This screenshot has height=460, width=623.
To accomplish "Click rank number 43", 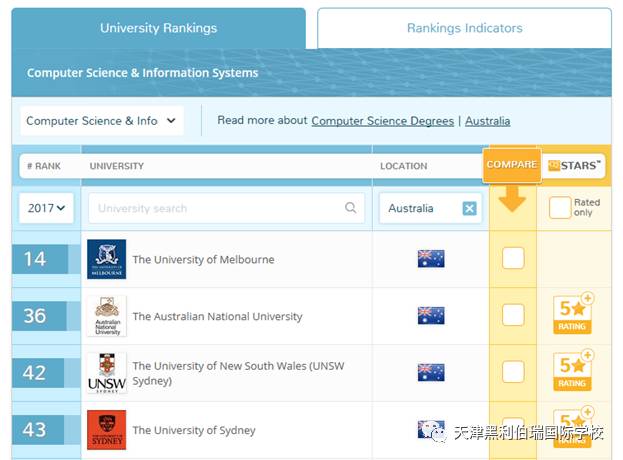I will (x=34, y=430).
